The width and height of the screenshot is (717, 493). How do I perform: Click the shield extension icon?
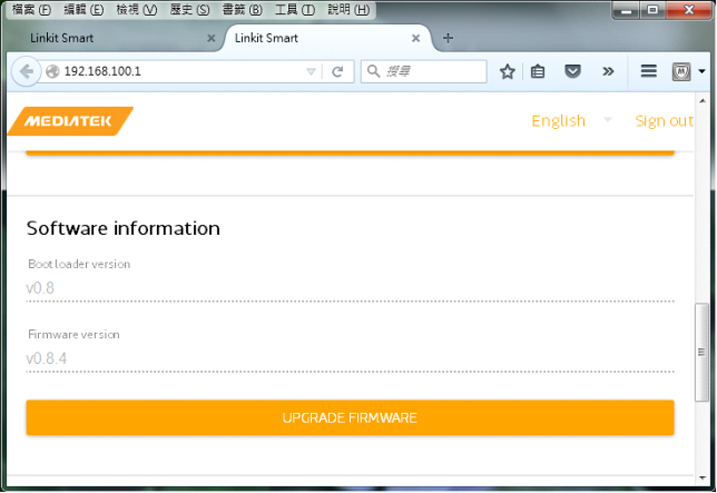coord(681,72)
